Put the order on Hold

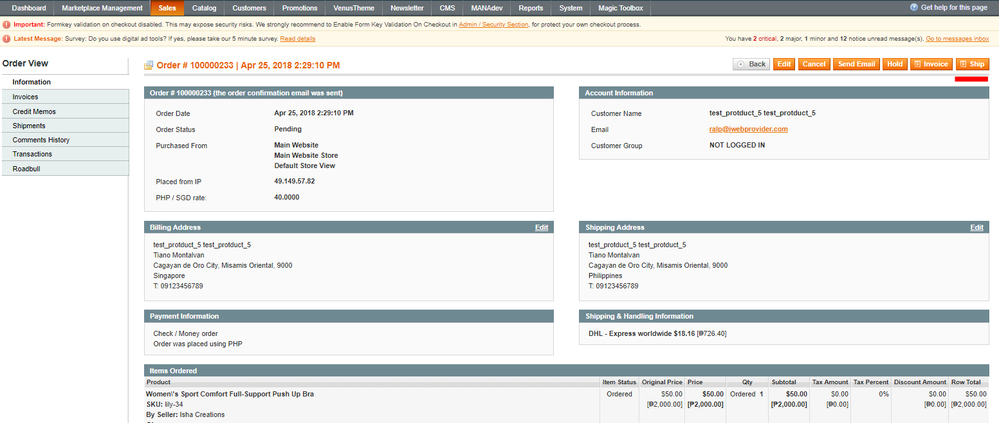point(894,64)
